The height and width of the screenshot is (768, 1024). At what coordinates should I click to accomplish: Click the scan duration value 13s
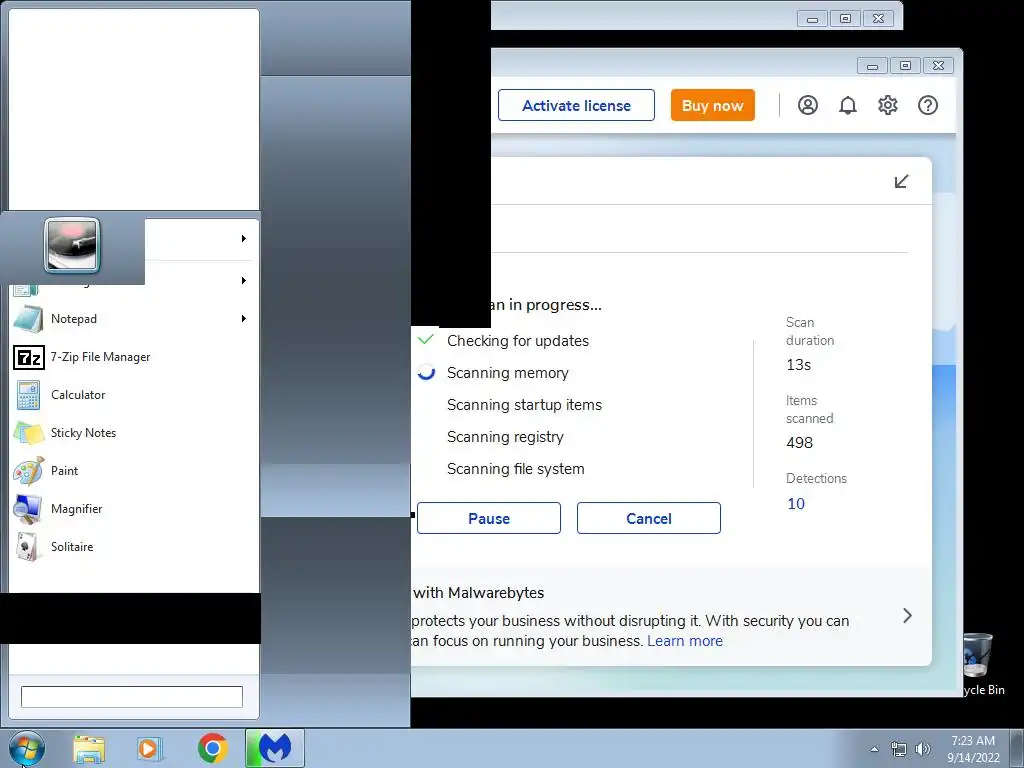[799, 364]
